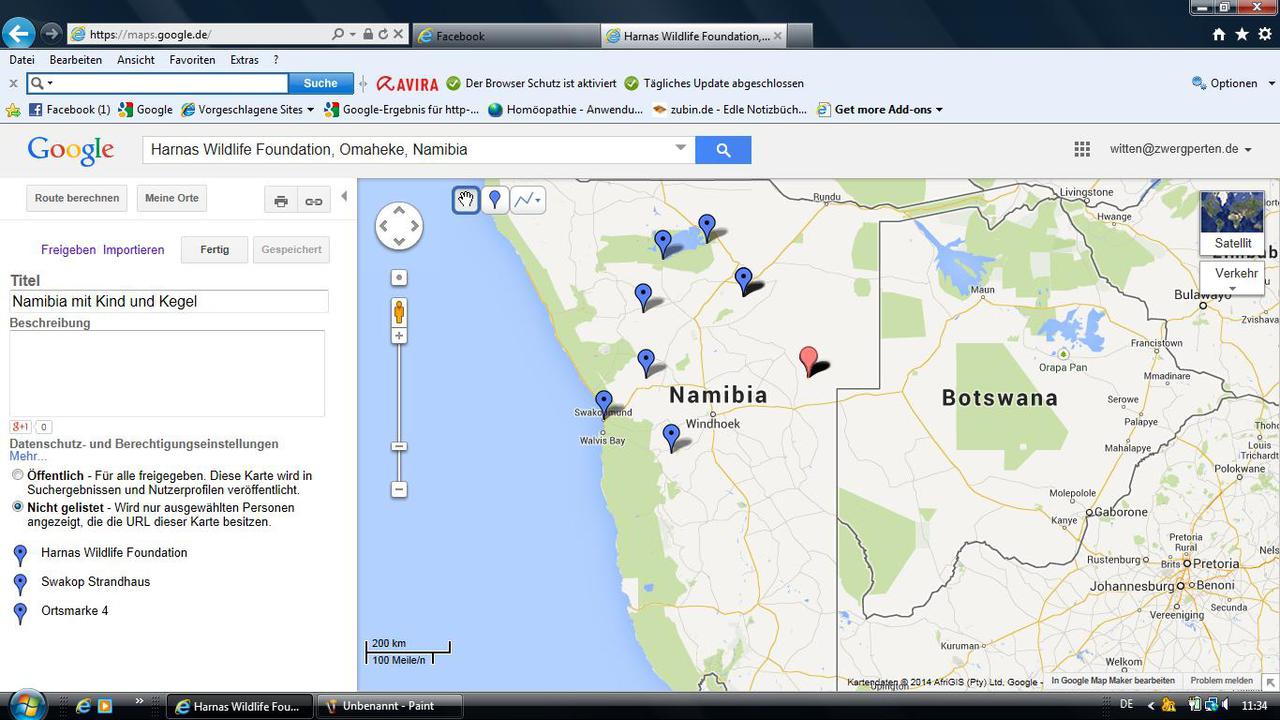Open the Ansicht menu
This screenshot has height=720, width=1280.
click(x=136, y=60)
